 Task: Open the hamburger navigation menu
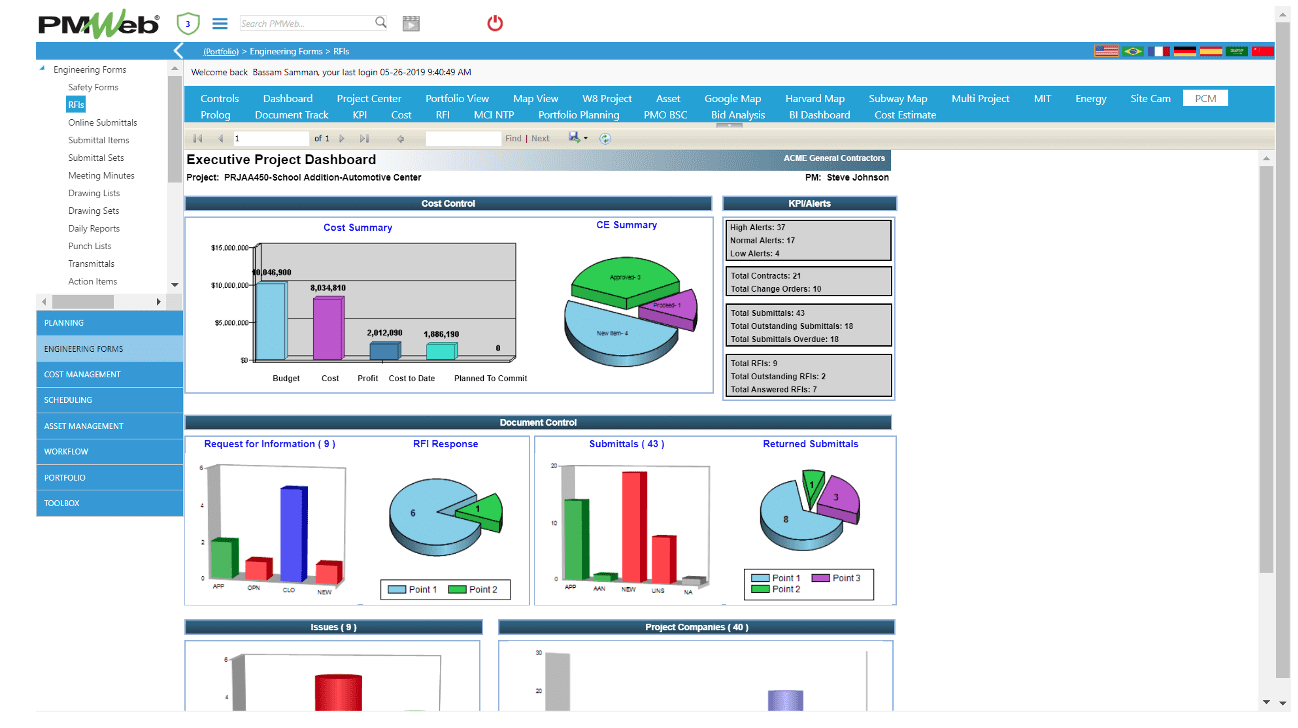pyautogui.click(x=220, y=22)
